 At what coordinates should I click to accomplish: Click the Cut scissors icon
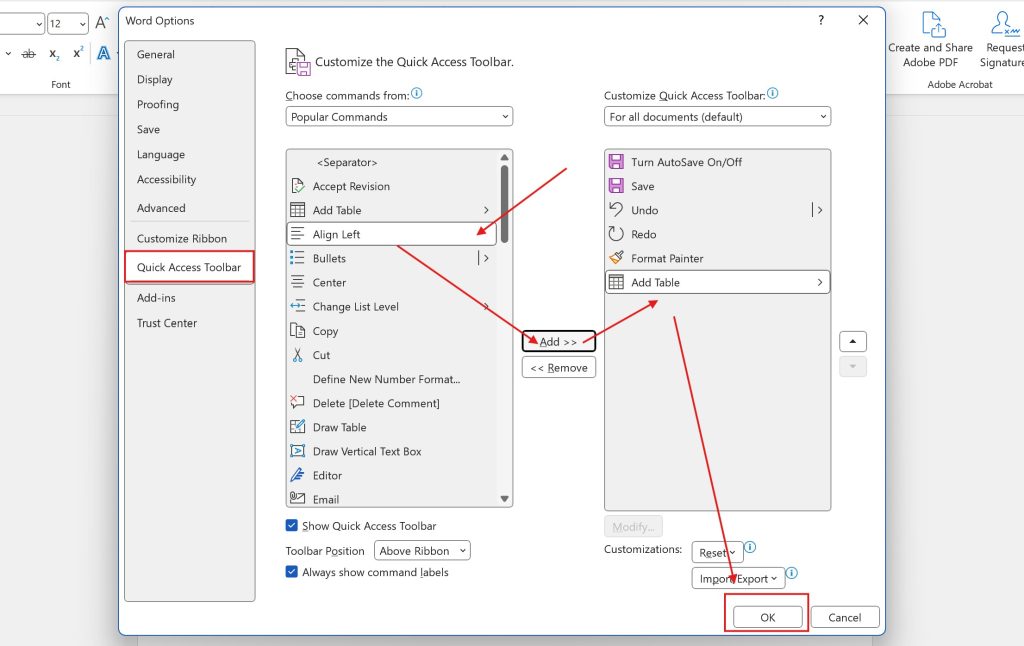tap(299, 354)
